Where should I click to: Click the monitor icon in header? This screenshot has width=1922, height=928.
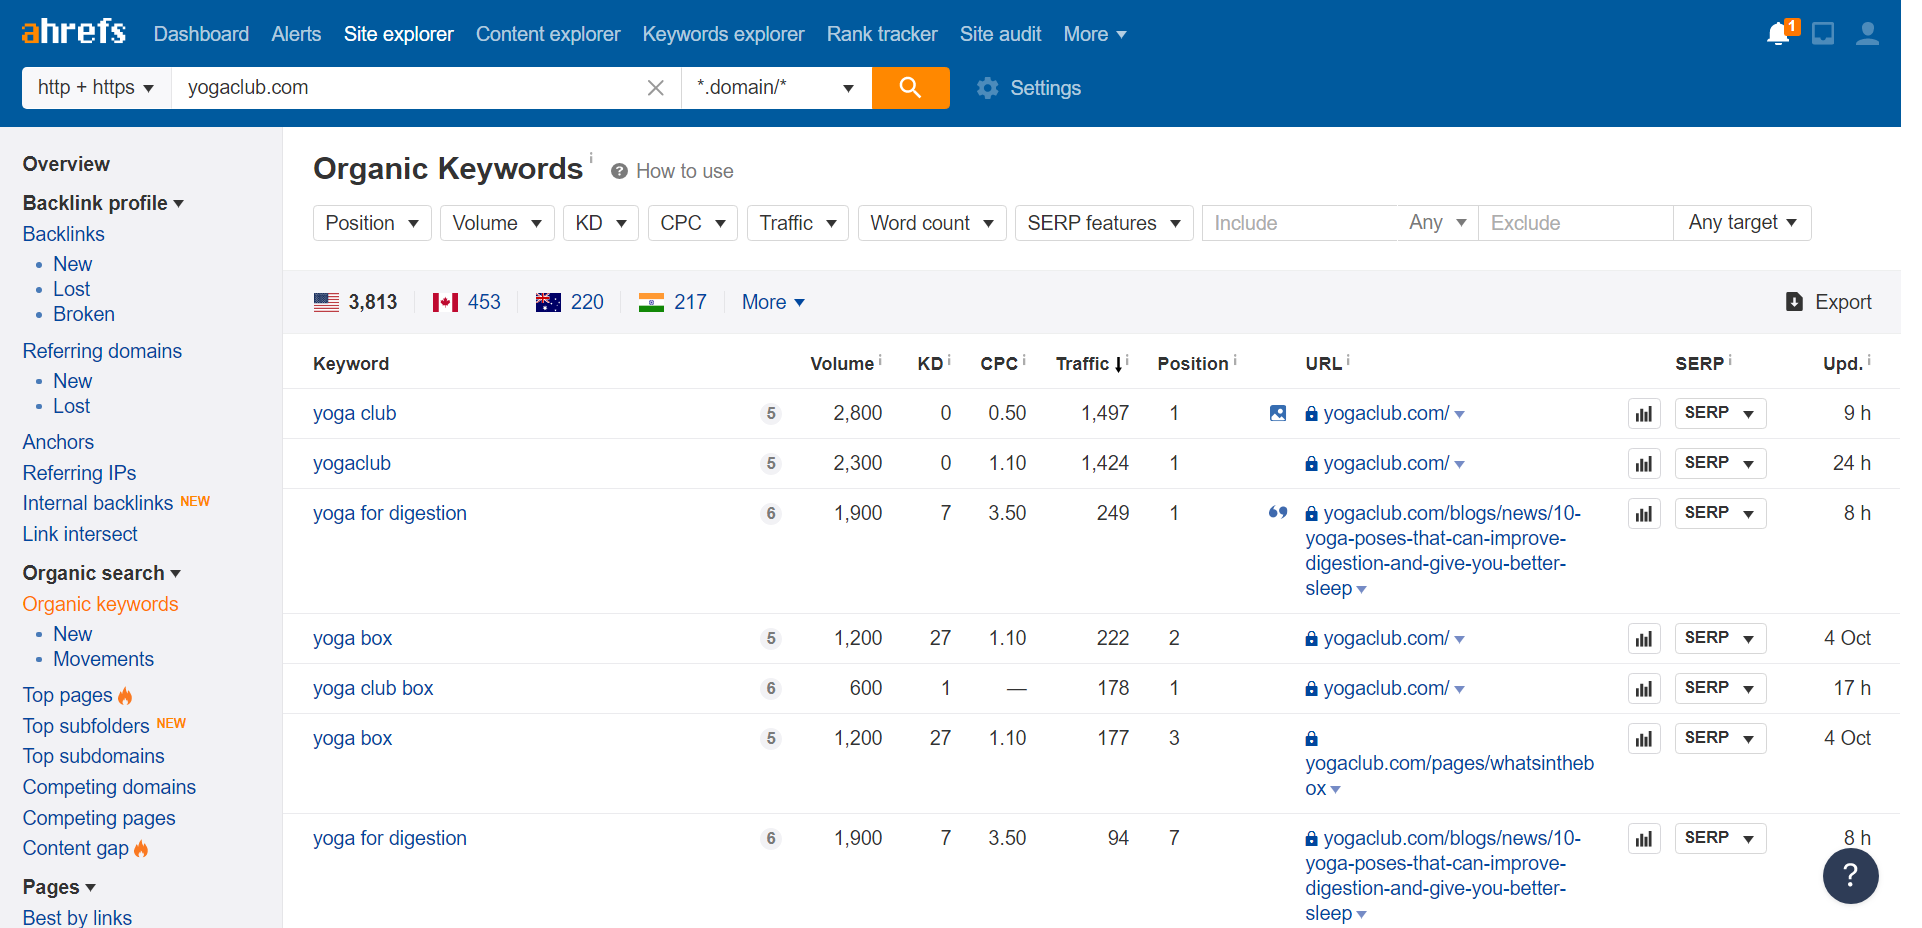1823,34
